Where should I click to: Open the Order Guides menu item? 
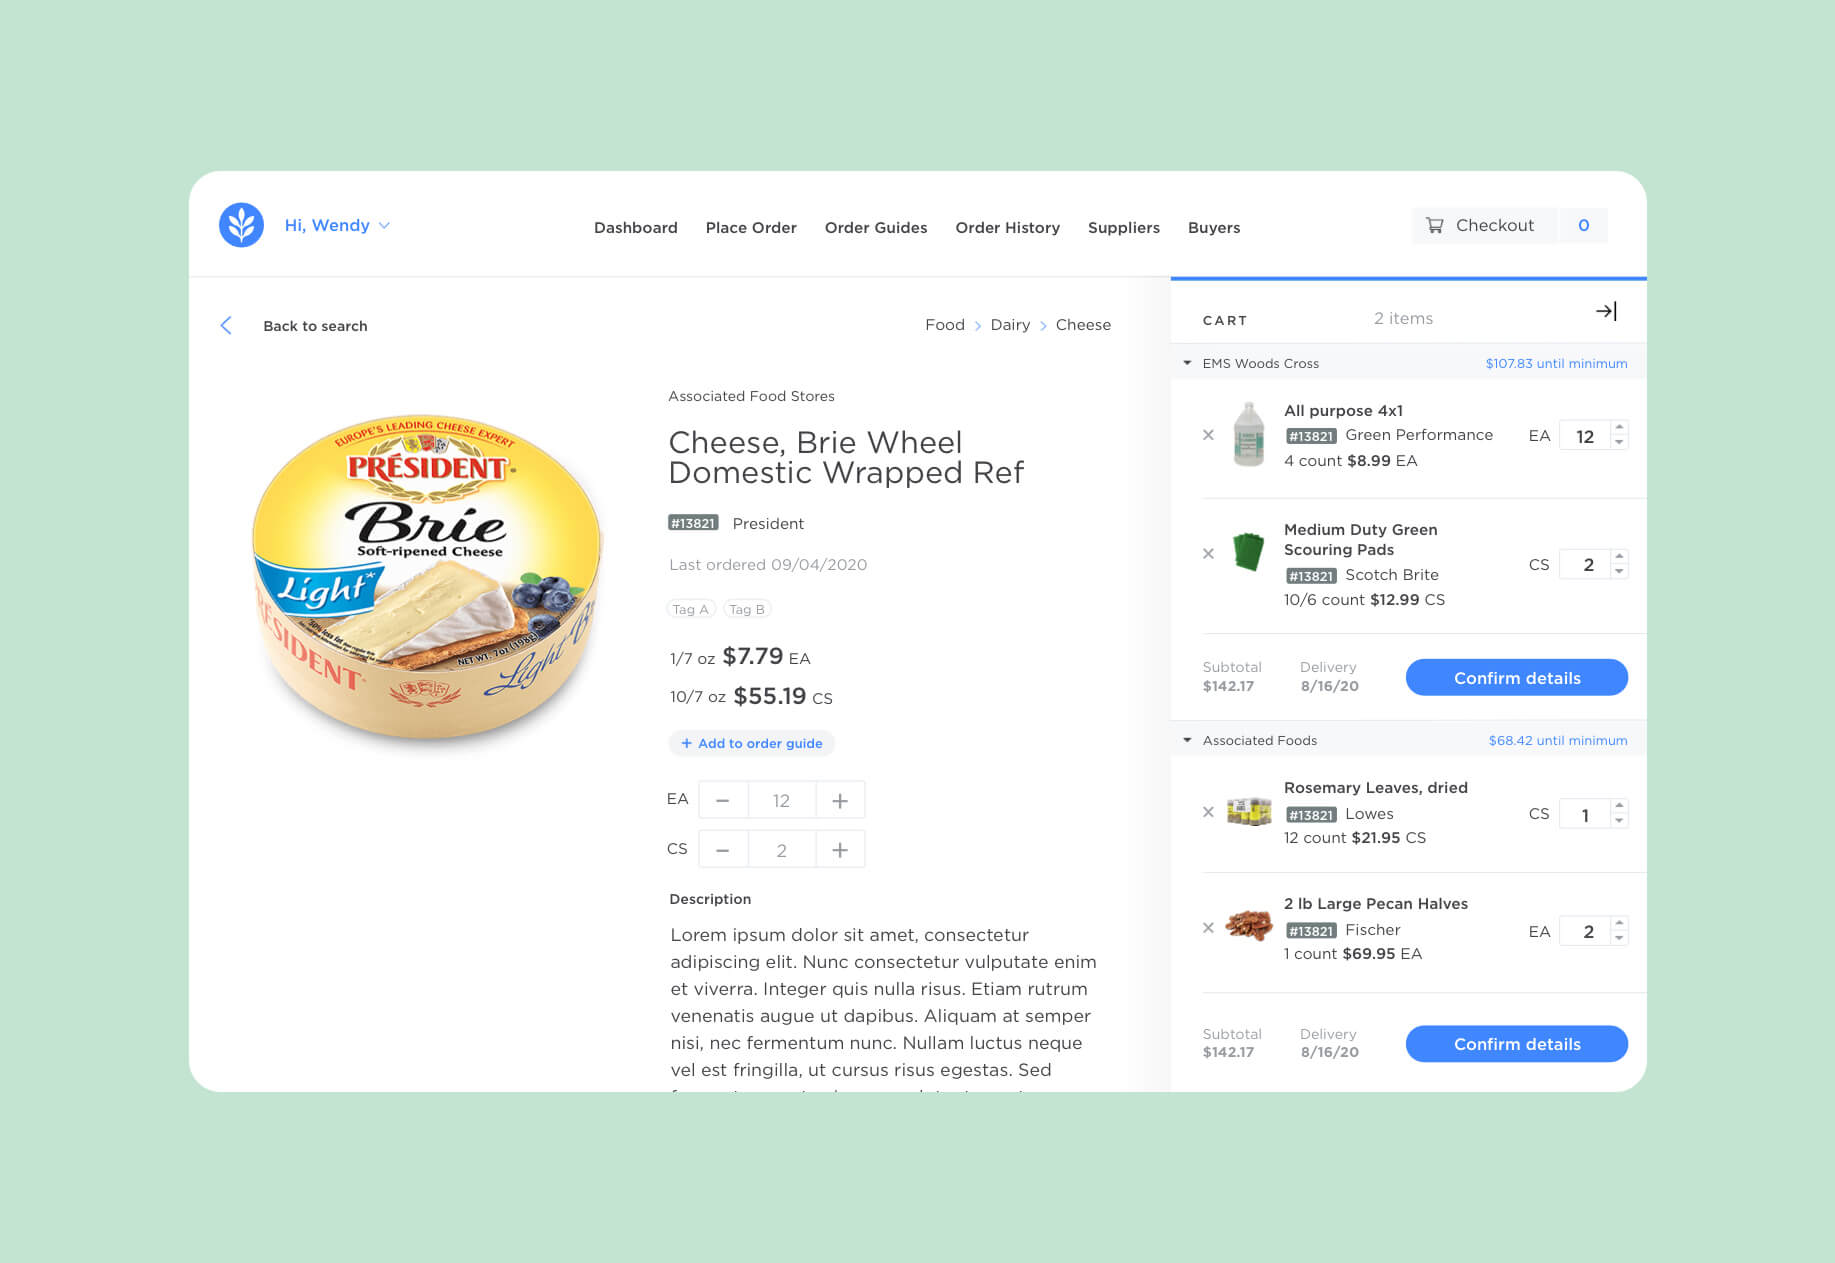click(875, 227)
